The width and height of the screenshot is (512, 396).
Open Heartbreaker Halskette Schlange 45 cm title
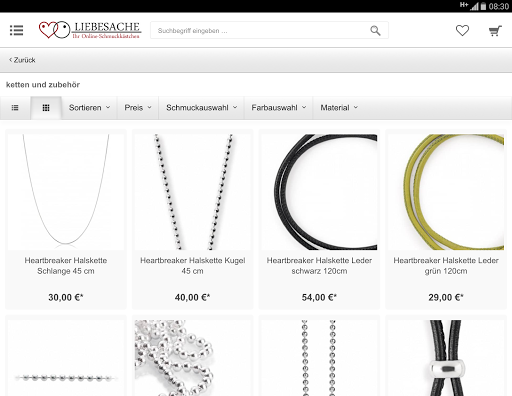coord(66,266)
